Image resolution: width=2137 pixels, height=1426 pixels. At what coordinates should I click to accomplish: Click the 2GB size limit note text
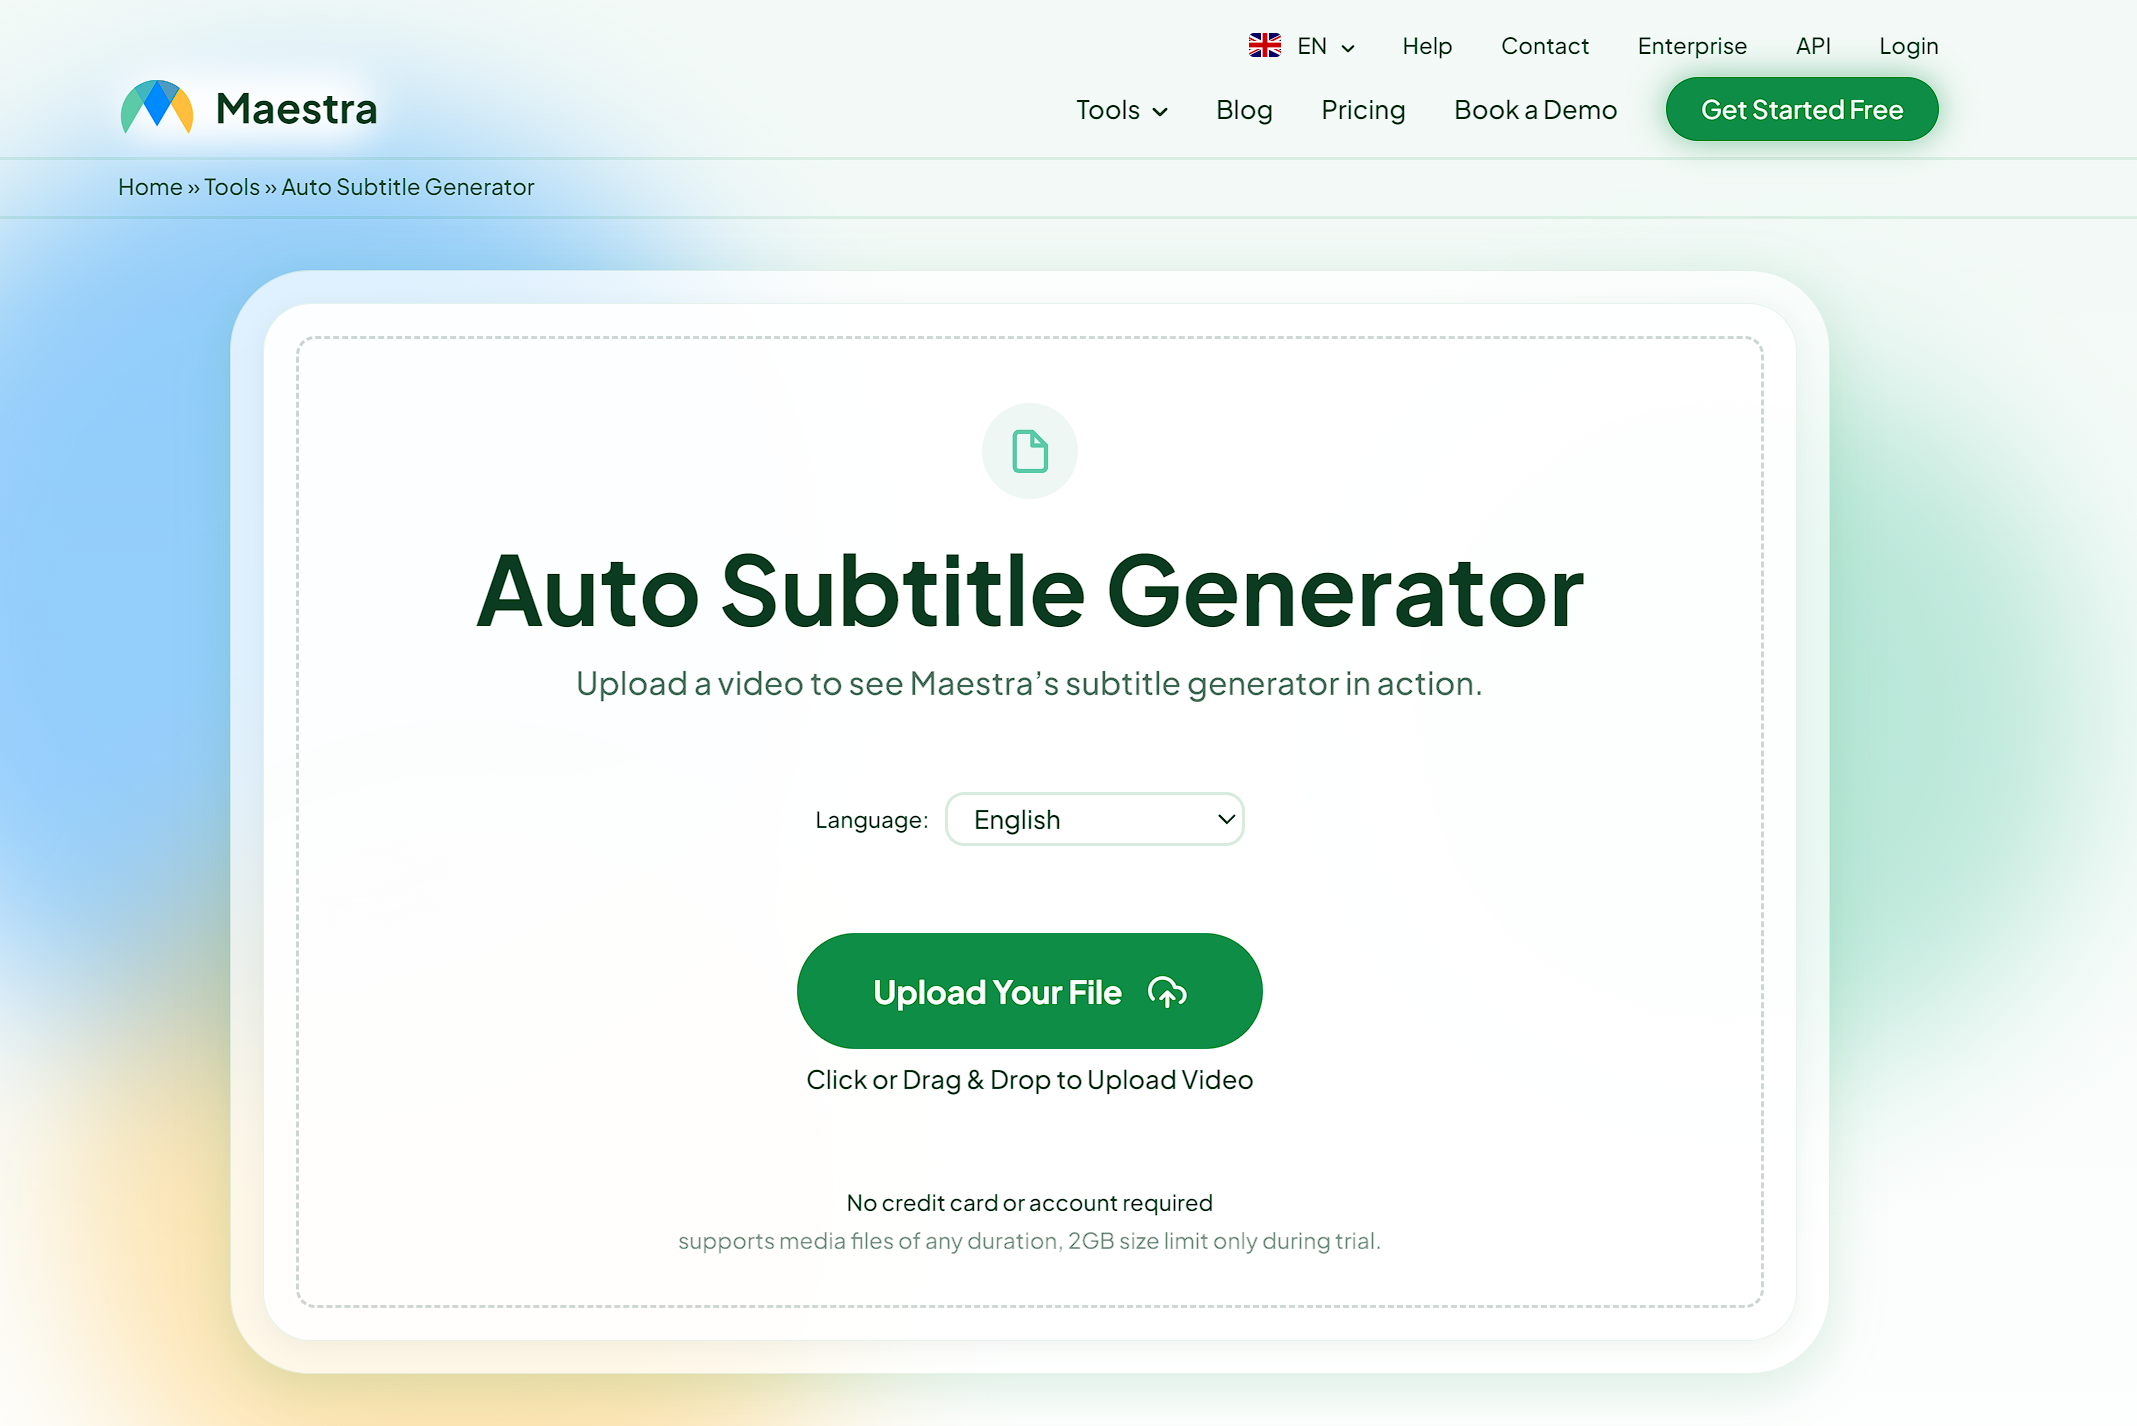1029,1241
